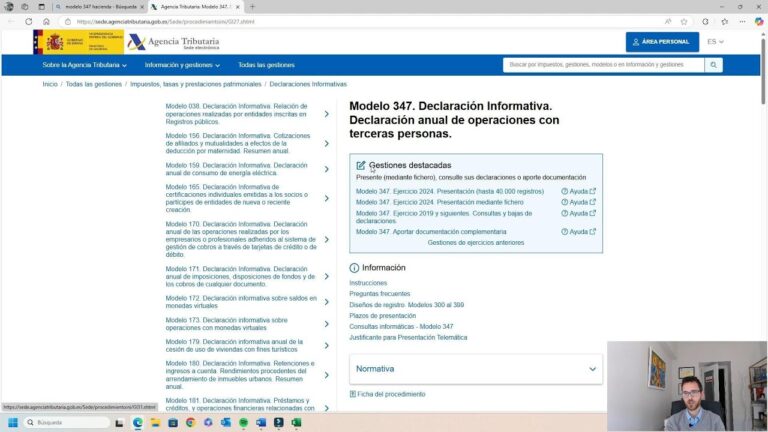Expand 'Información y gestiones' menu
This screenshot has width=768, height=432.
coord(182,65)
